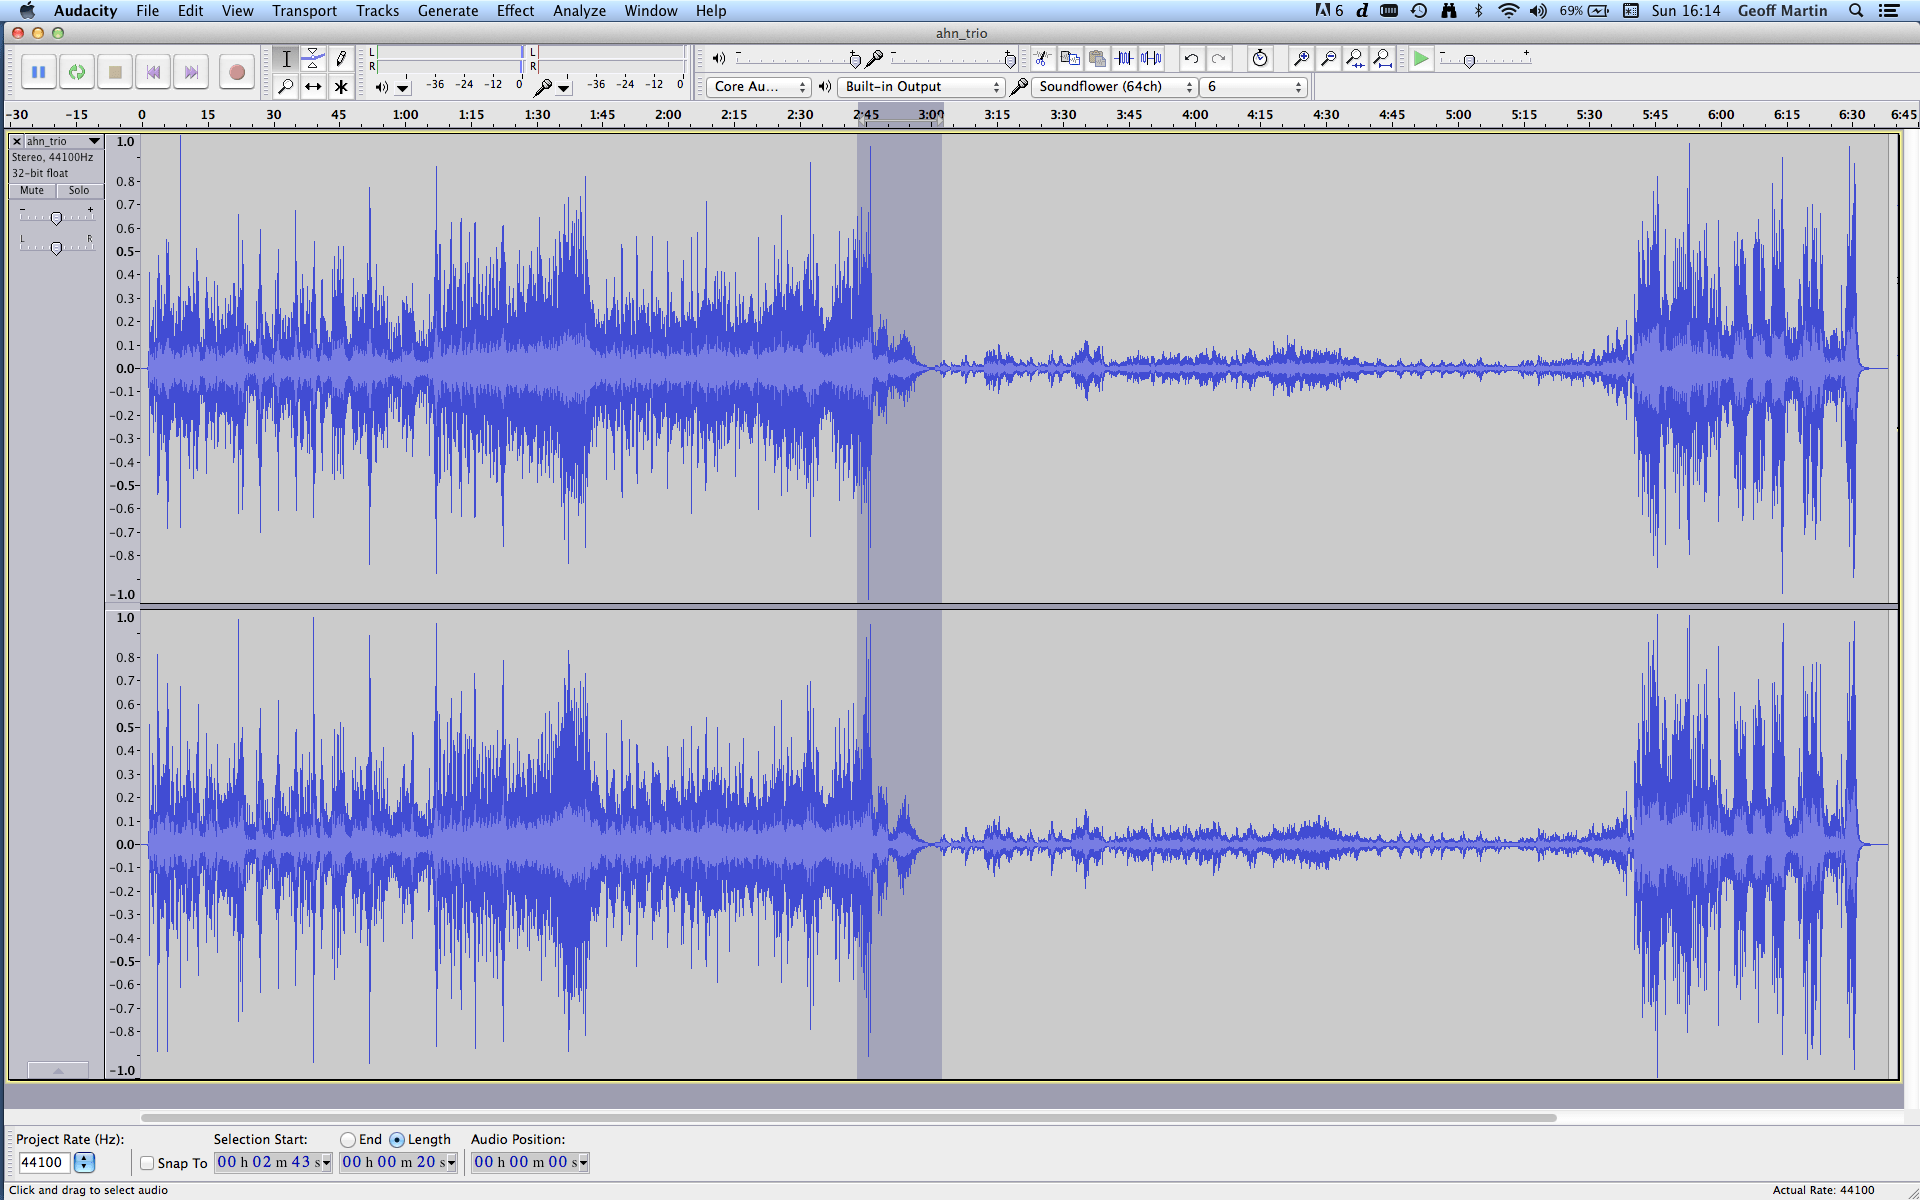
Task: Click the track pan slider knob
Action: click(x=56, y=248)
